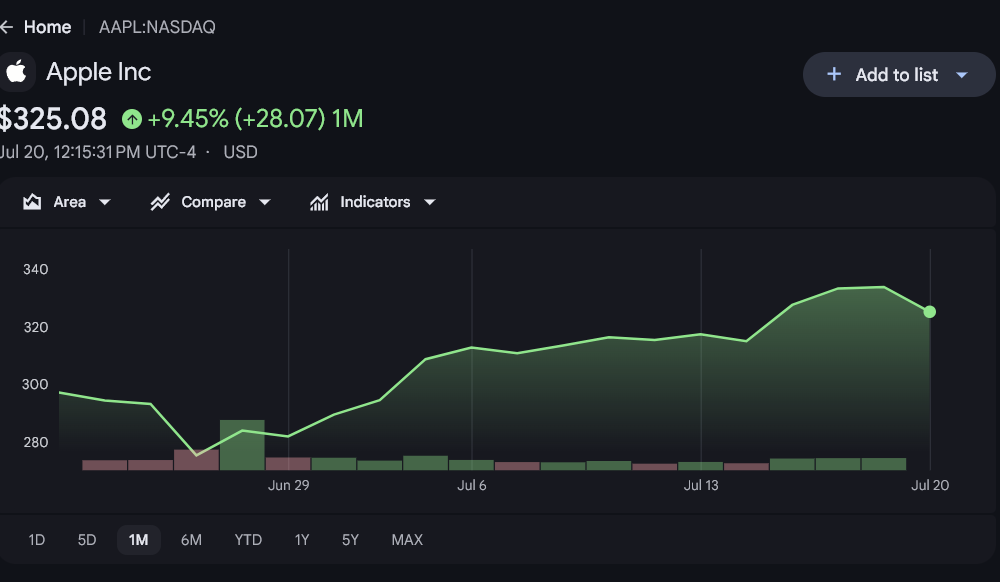This screenshot has height=582, width=1000.
Task: Expand the Indicators dropdown arrow
Action: [430, 202]
